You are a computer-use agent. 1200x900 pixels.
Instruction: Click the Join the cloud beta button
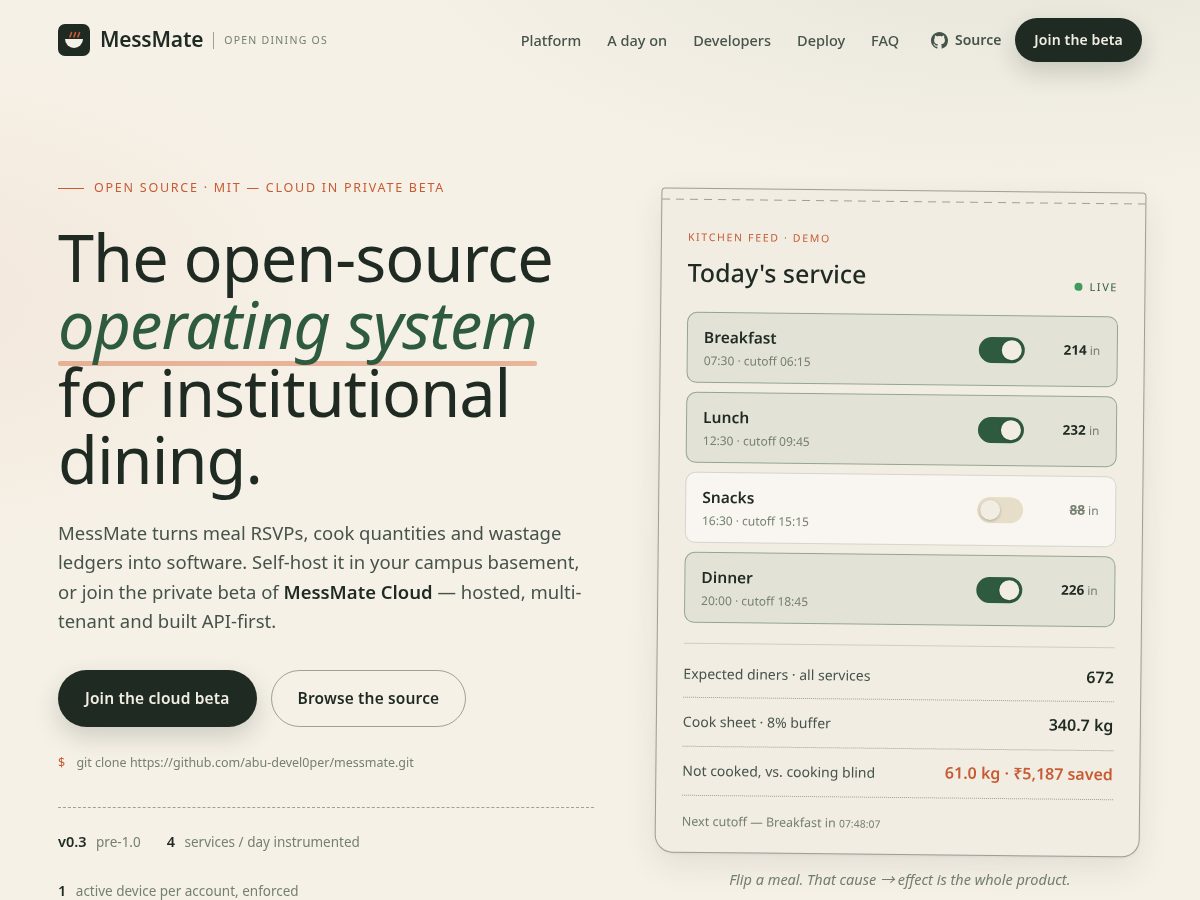click(x=157, y=698)
